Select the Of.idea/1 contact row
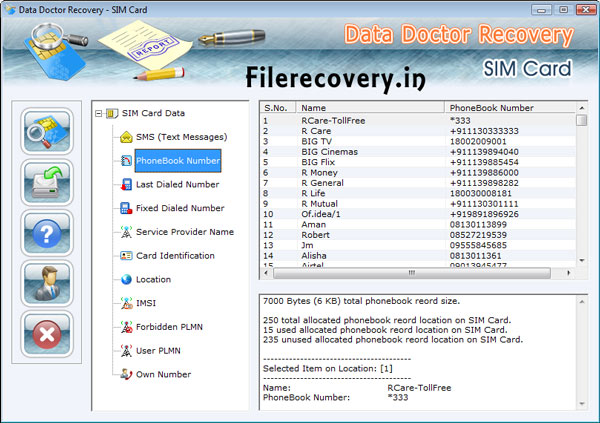Image resolution: width=600 pixels, height=423 pixels. pos(418,214)
